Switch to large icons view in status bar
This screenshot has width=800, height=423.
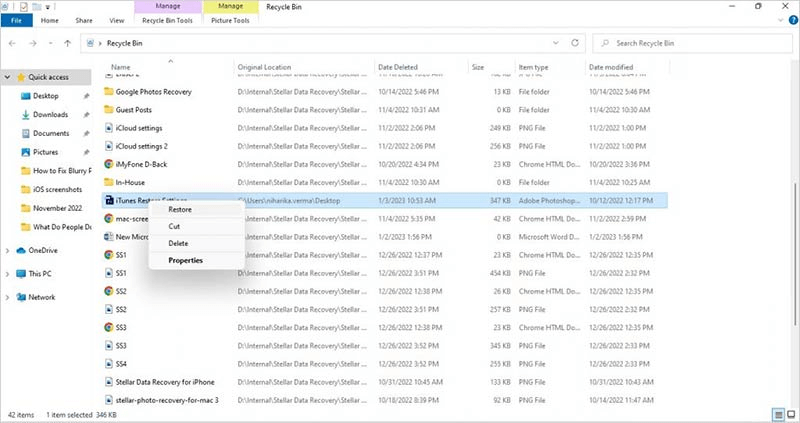791,415
